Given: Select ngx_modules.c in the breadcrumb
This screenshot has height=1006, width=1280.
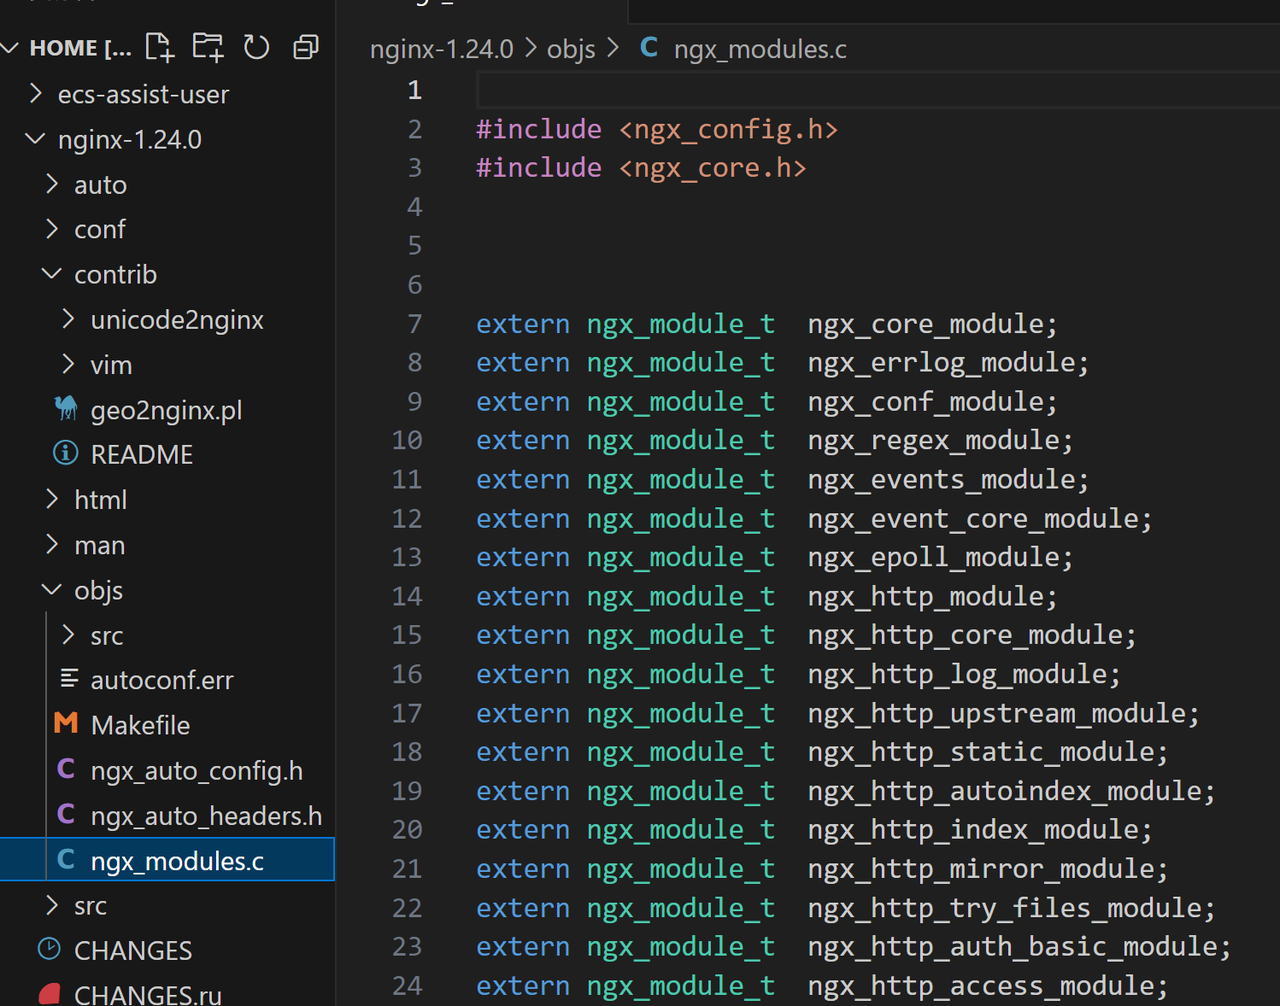Looking at the screenshot, I should 759,49.
